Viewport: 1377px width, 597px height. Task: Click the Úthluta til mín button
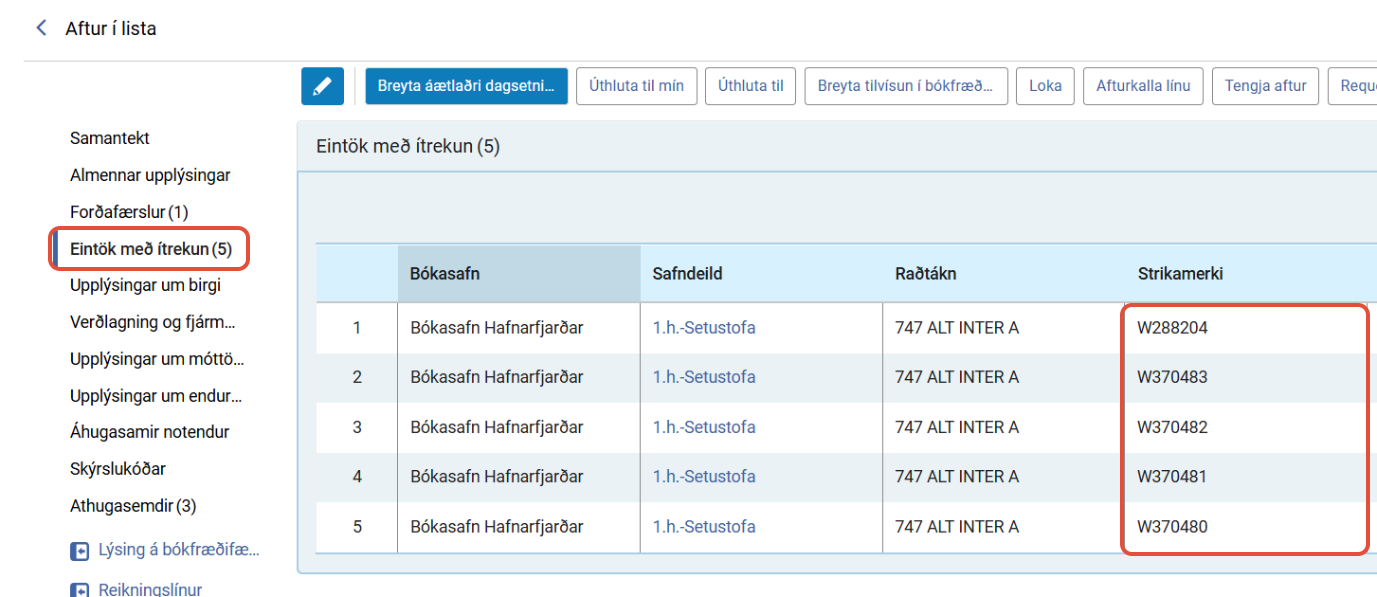pos(636,86)
